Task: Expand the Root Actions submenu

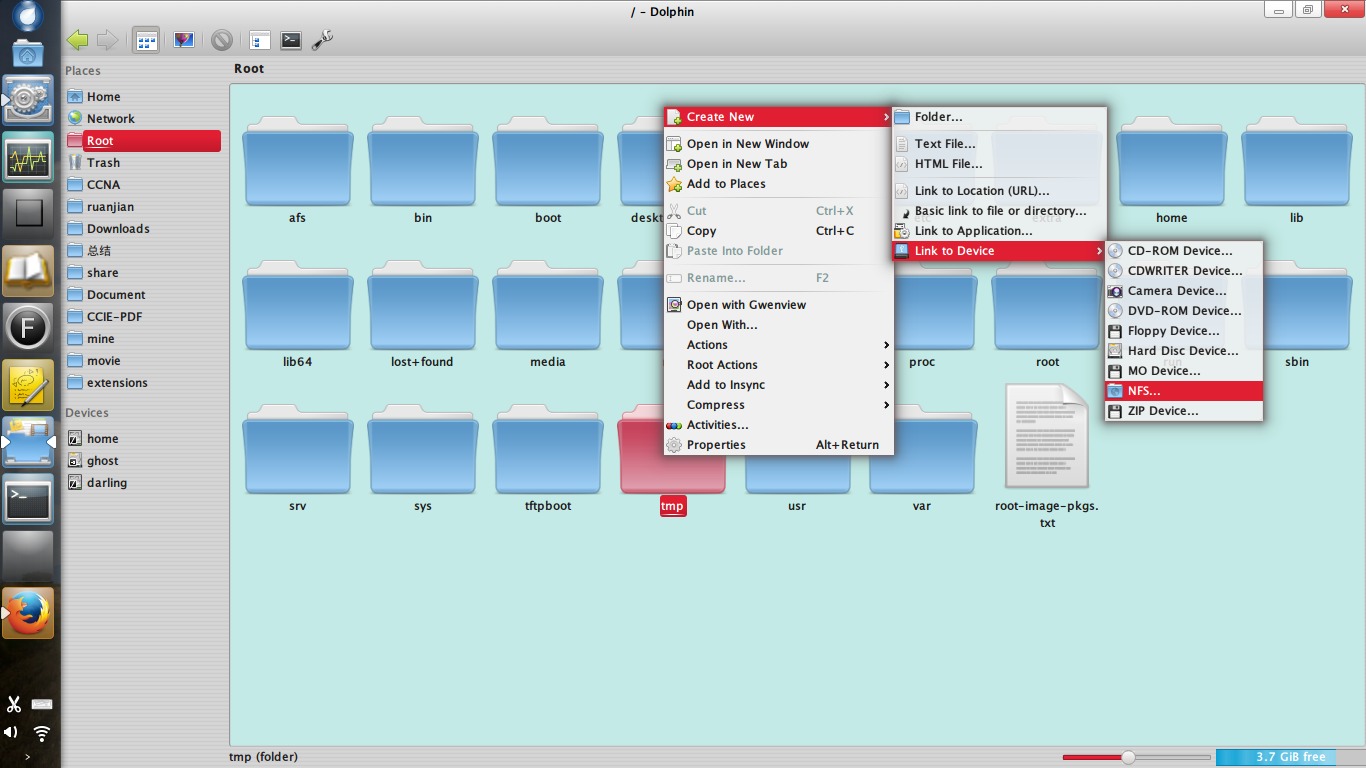Action: (x=778, y=365)
